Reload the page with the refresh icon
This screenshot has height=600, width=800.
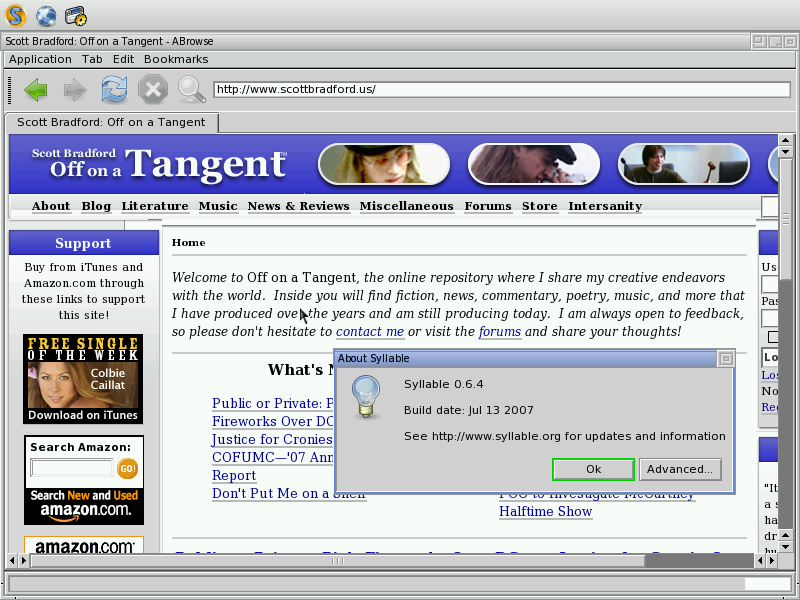[114, 90]
